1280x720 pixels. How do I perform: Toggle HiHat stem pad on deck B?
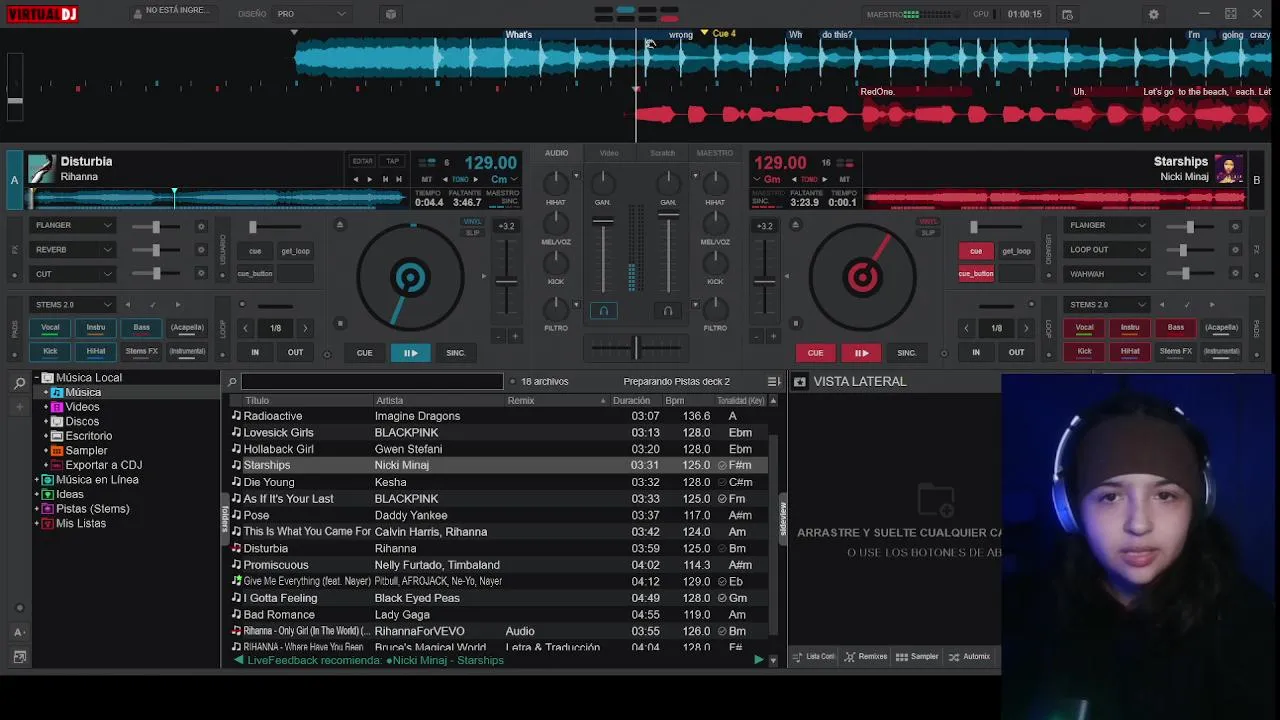[1130, 351]
